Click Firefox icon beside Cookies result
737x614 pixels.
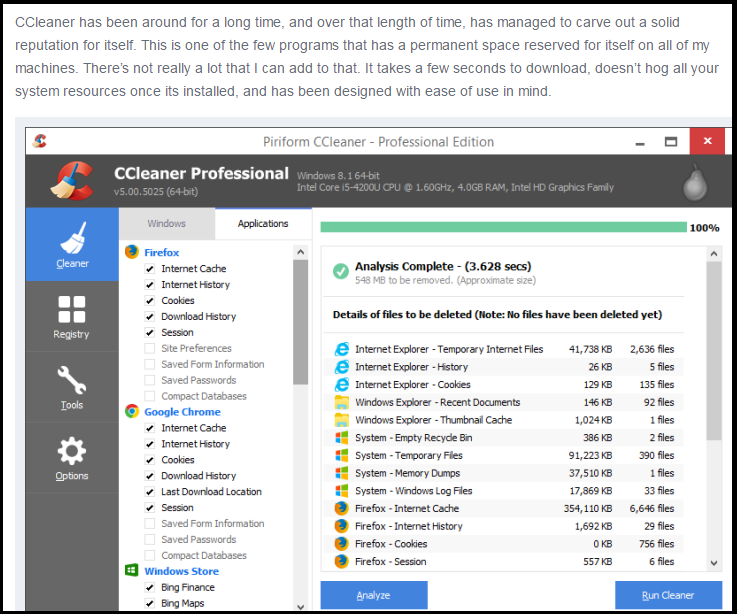pos(342,544)
